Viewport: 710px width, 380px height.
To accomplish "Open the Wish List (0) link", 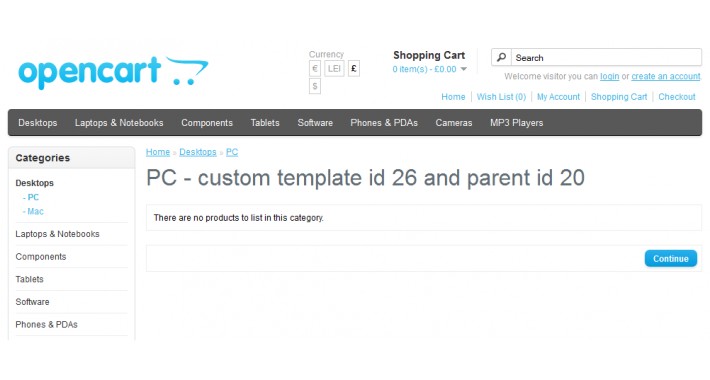I will [x=501, y=96].
